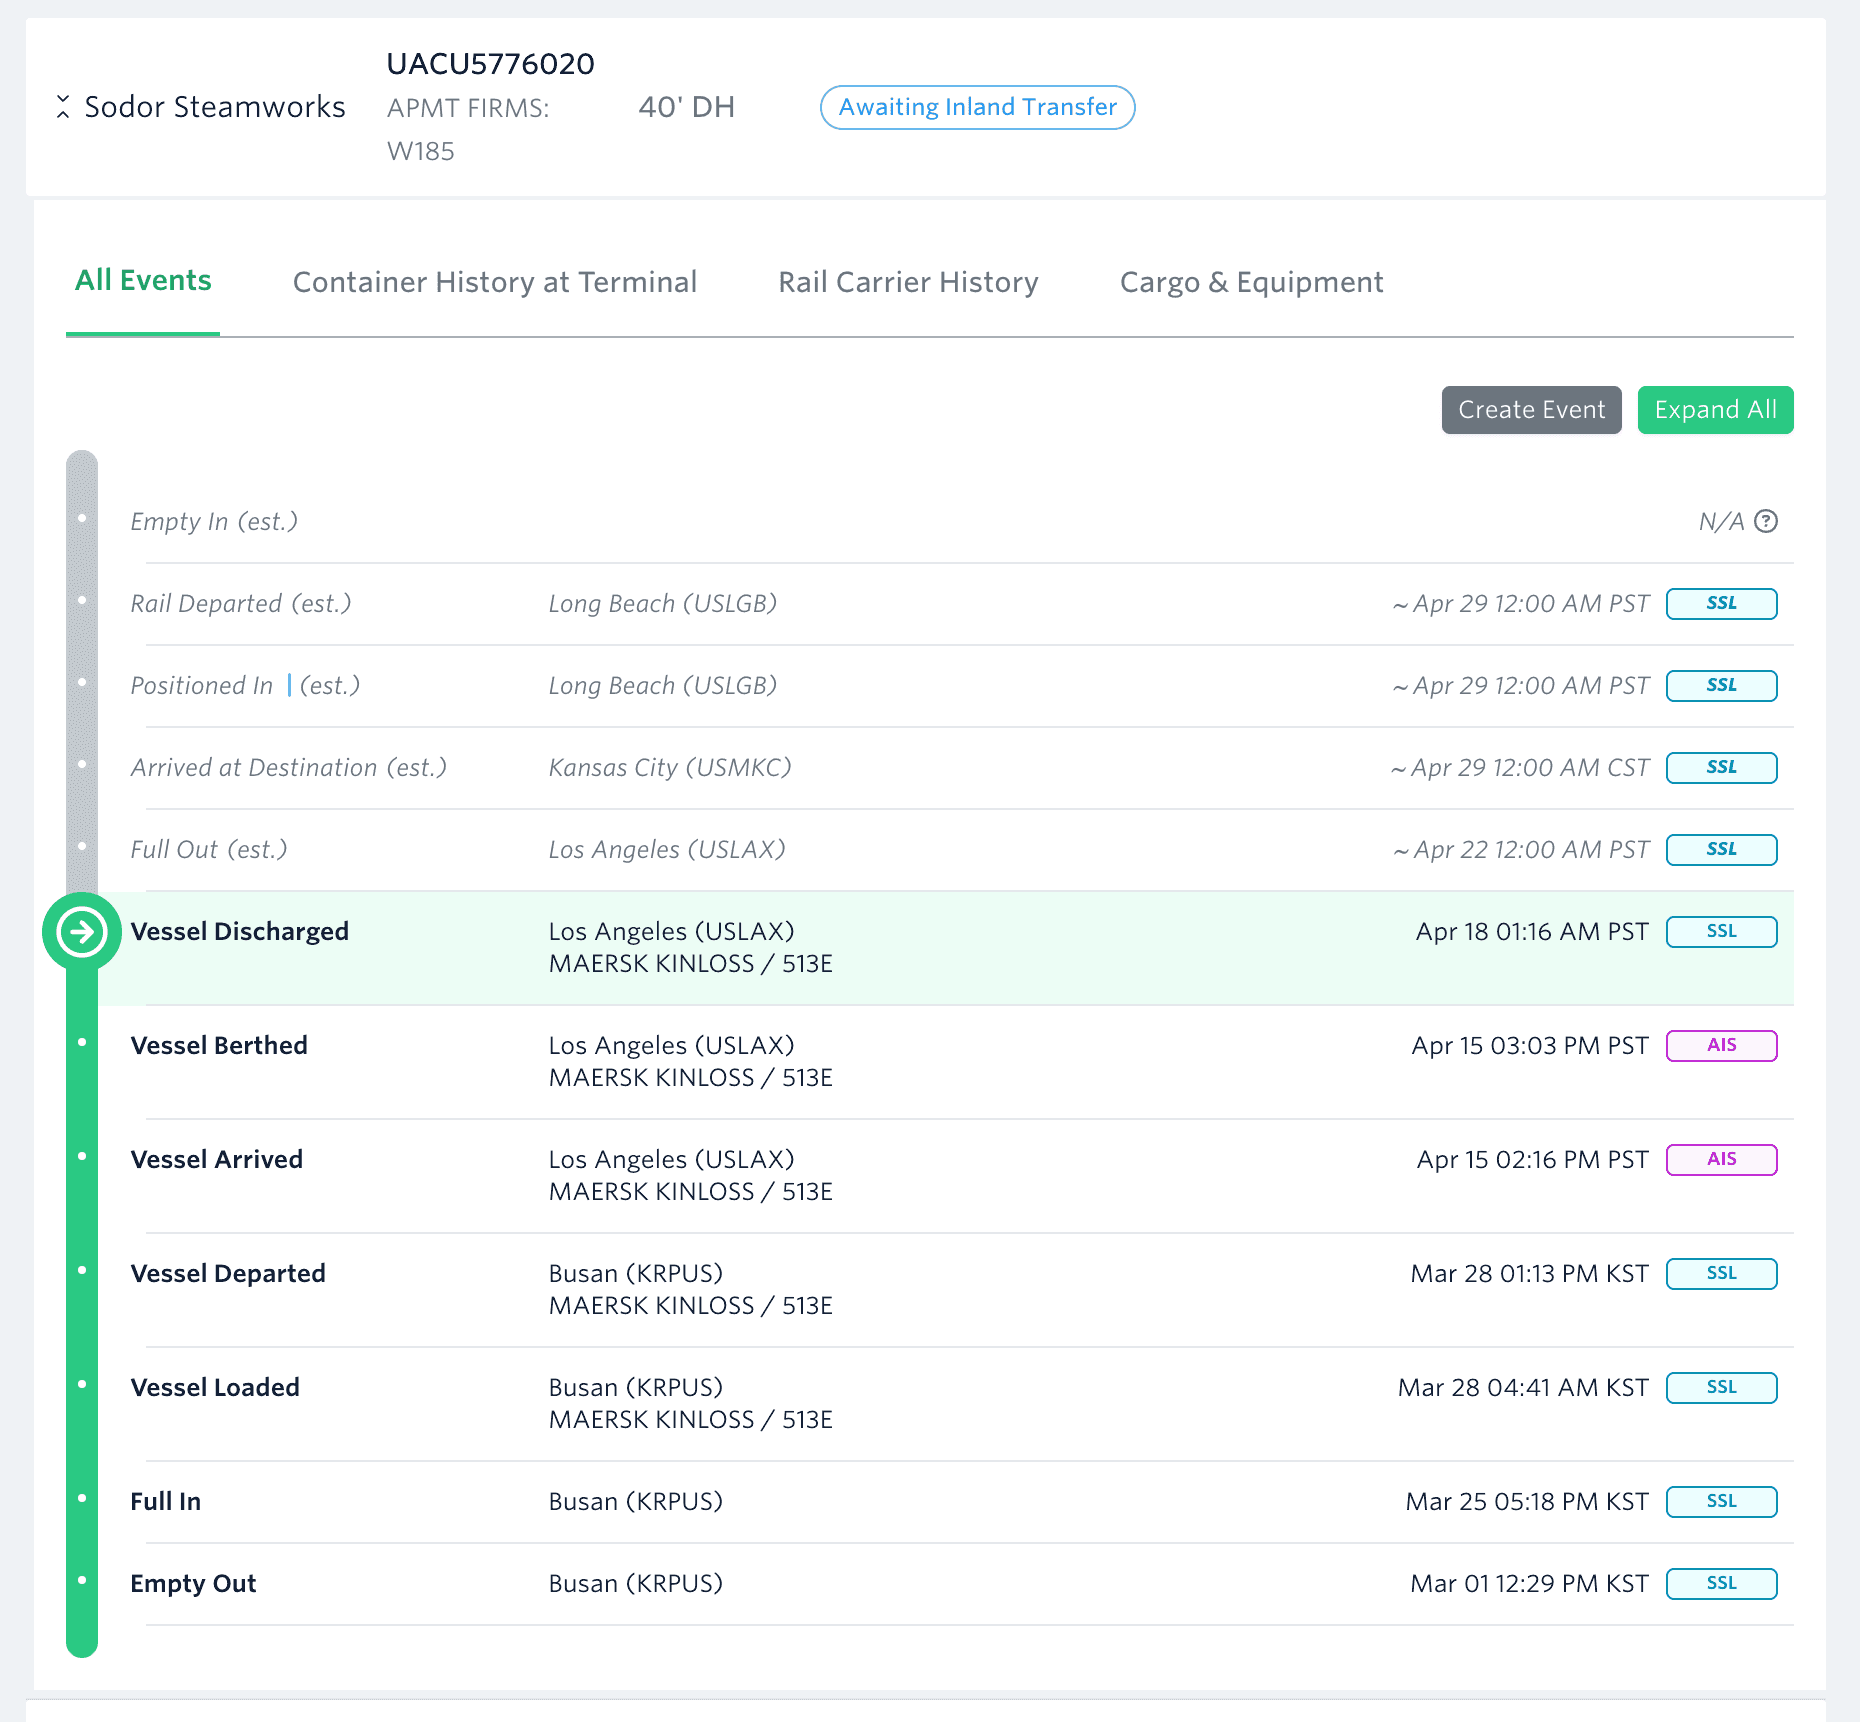Click the N/A help question-mark icon

pos(1766,521)
